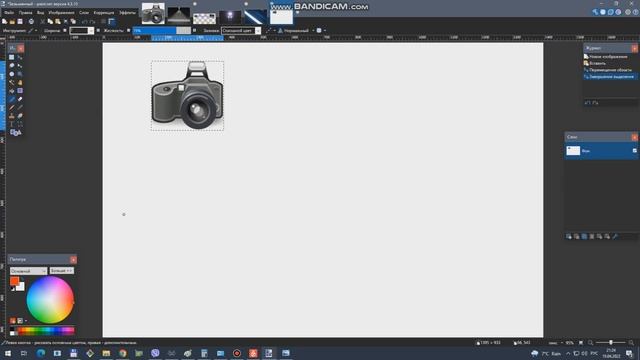Add a new layer in Слои panel
Image resolution: width=640 pixels, height=360 pixels.
coord(569,236)
